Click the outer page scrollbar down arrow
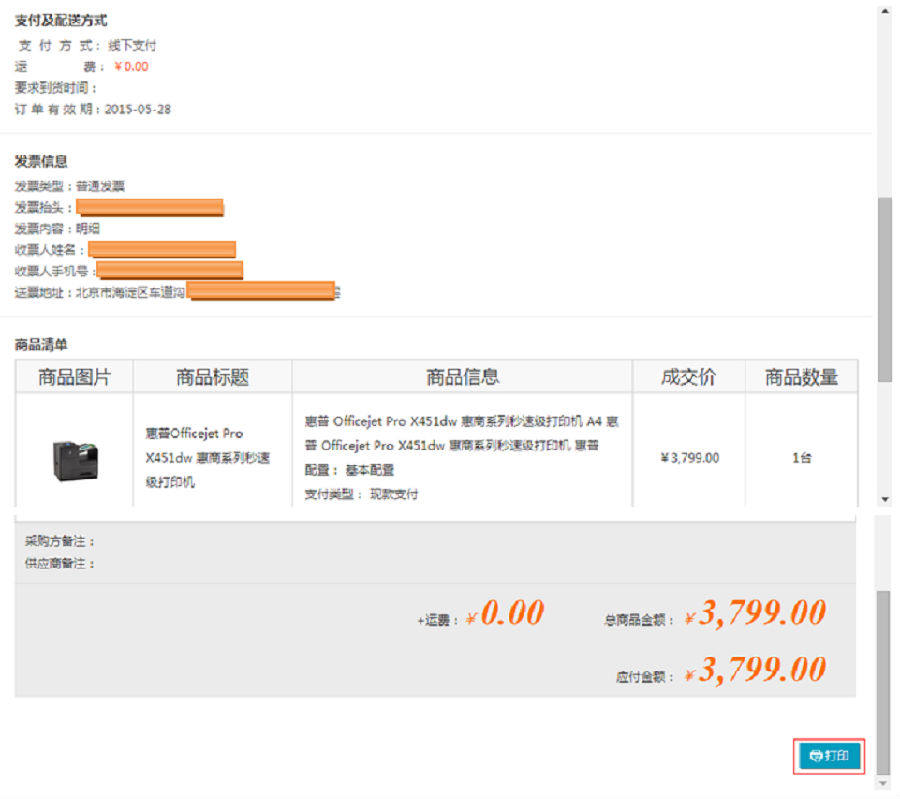The height and width of the screenshot is (799, 900). [884, 783]
